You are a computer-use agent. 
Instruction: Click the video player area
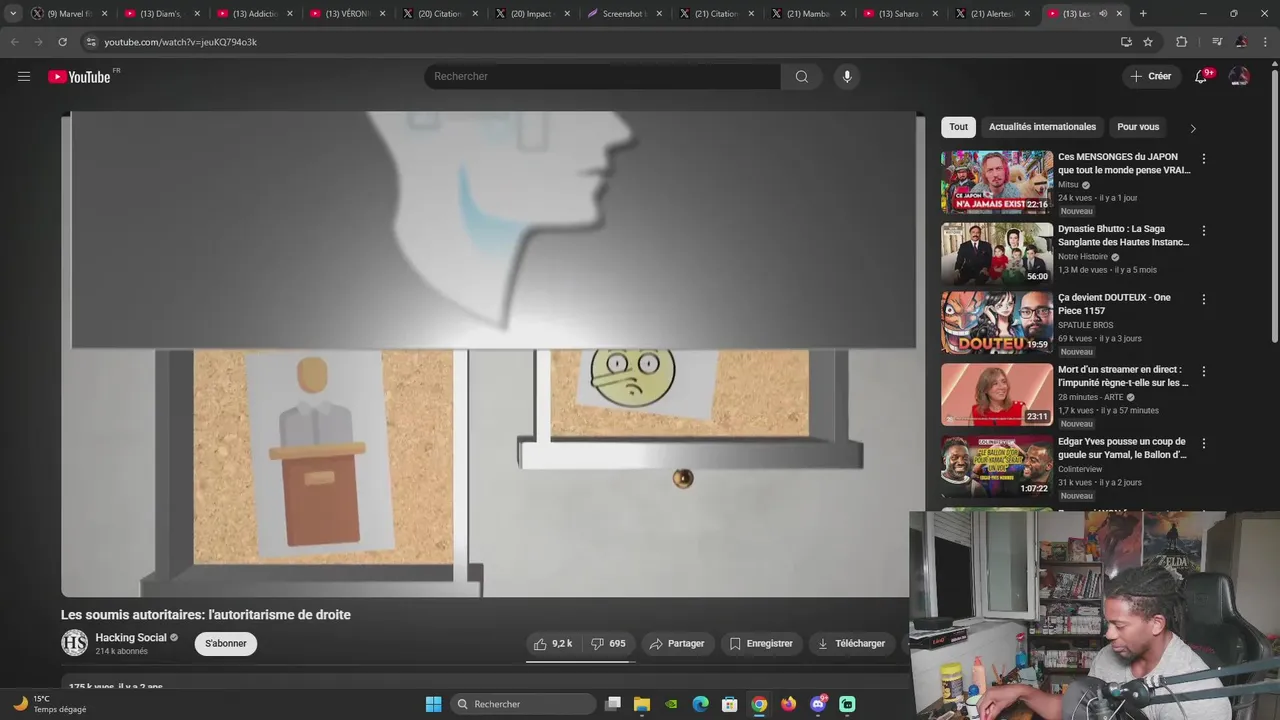pos(493,354)
